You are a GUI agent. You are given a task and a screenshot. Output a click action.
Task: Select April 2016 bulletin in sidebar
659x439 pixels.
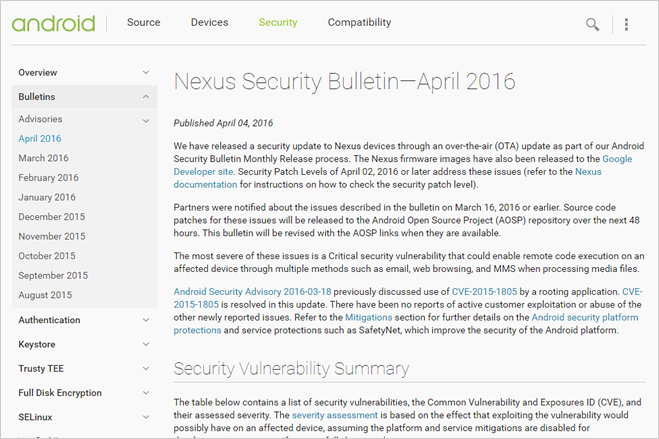click(40, 139)
